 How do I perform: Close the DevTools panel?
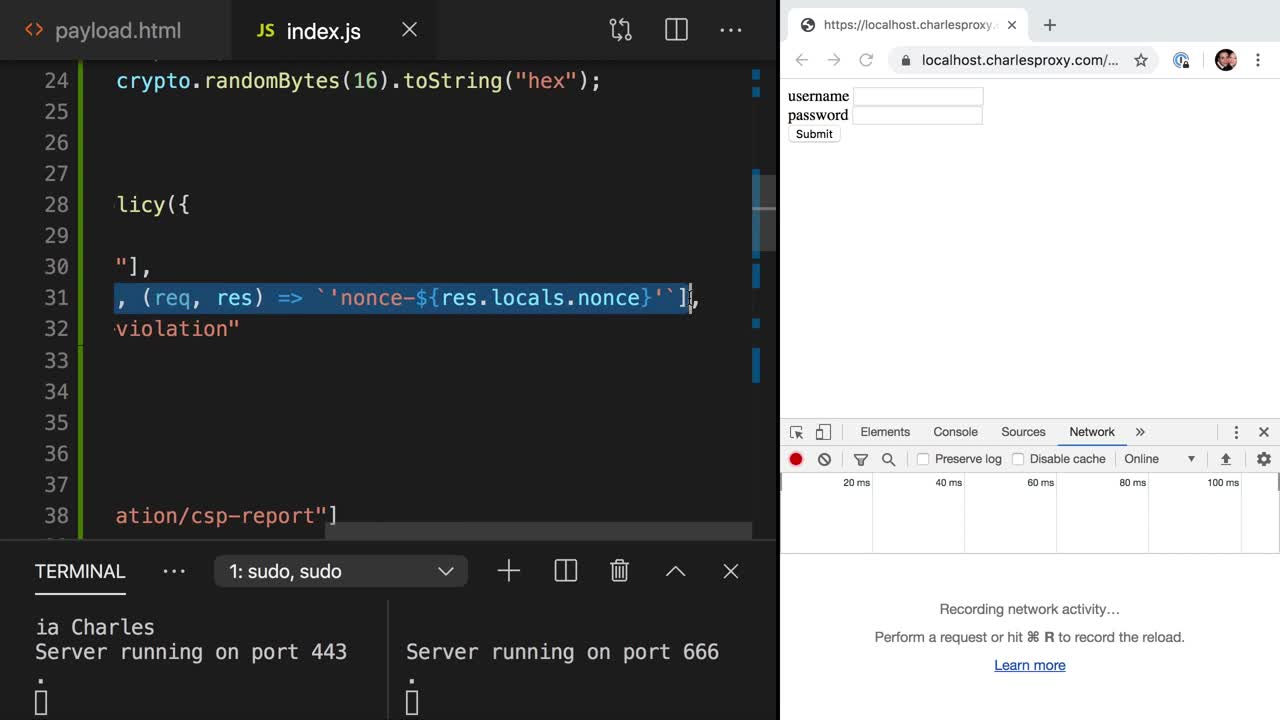coord(1264,432)
